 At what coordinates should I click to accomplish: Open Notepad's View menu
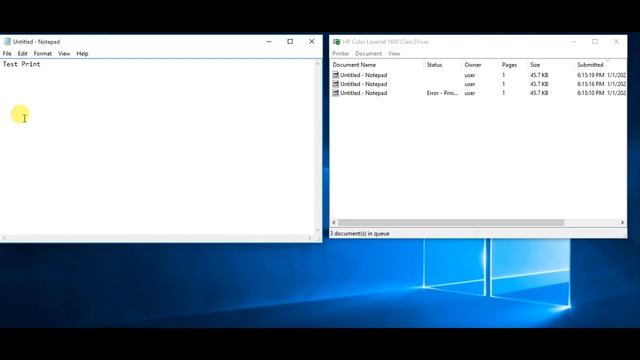click(x=64, y=53)
